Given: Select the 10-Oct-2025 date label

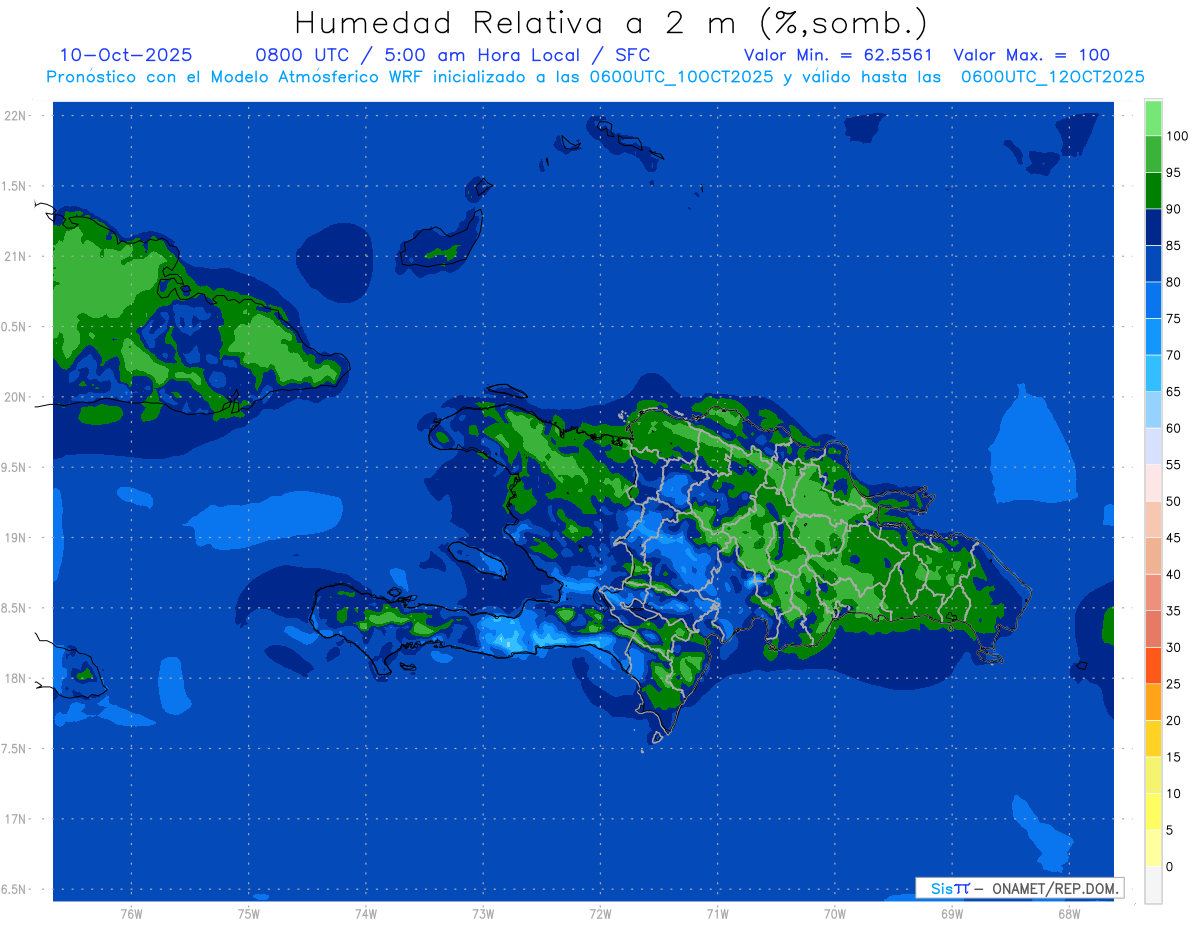Looking at the screenshot, I should [x=126, y=55].
